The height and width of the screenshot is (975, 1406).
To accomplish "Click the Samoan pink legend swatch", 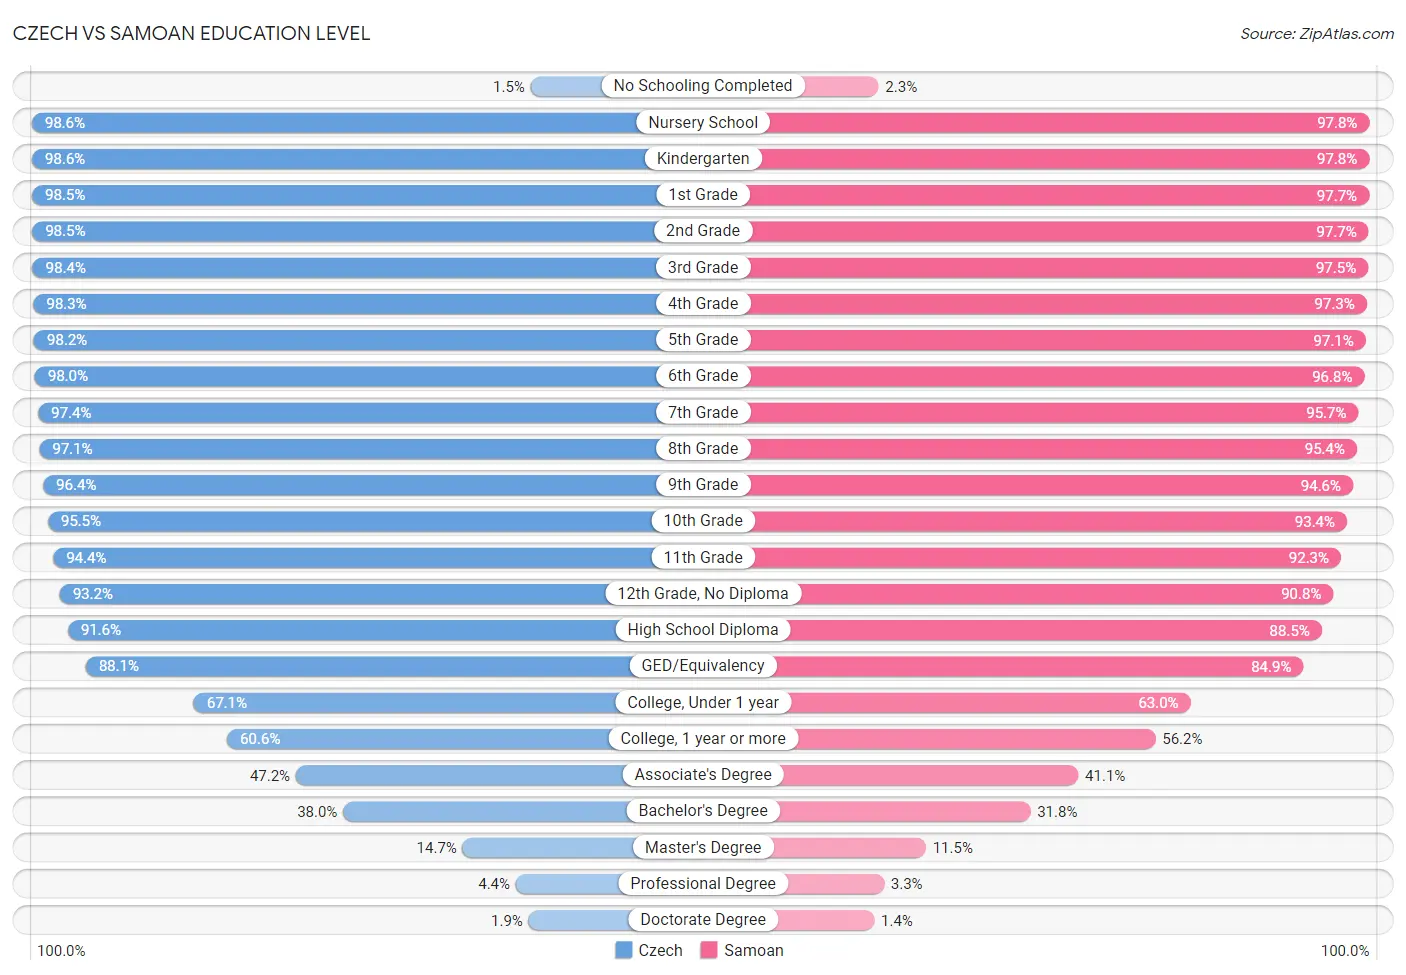I will (709, 950).
